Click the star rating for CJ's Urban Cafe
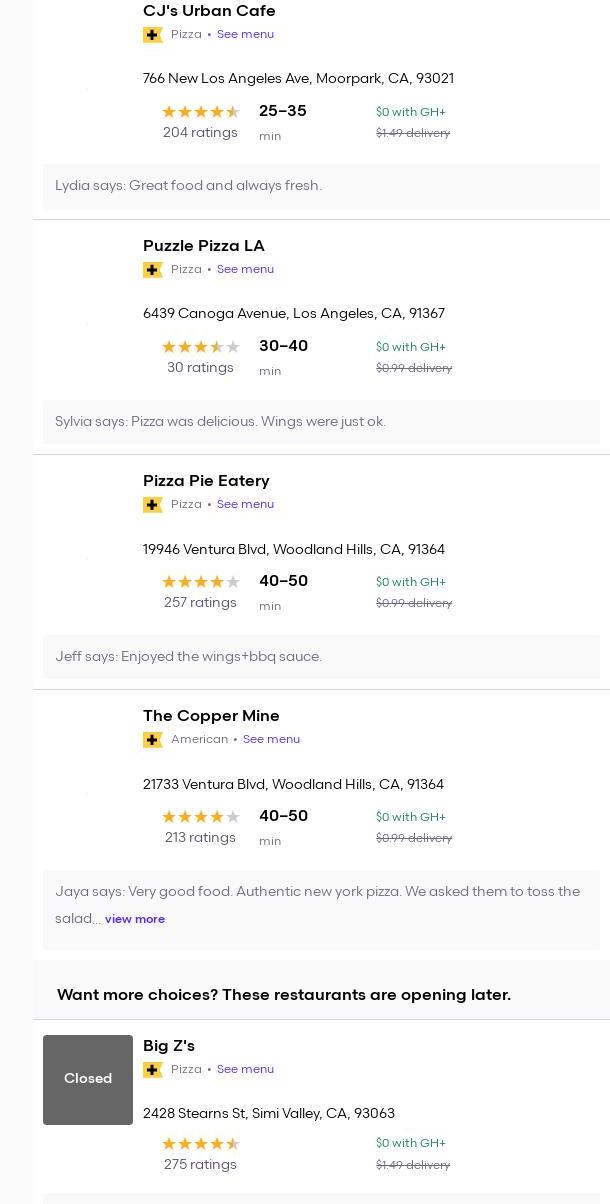This screenshot has height=1204, width=610. click(201, 112)
